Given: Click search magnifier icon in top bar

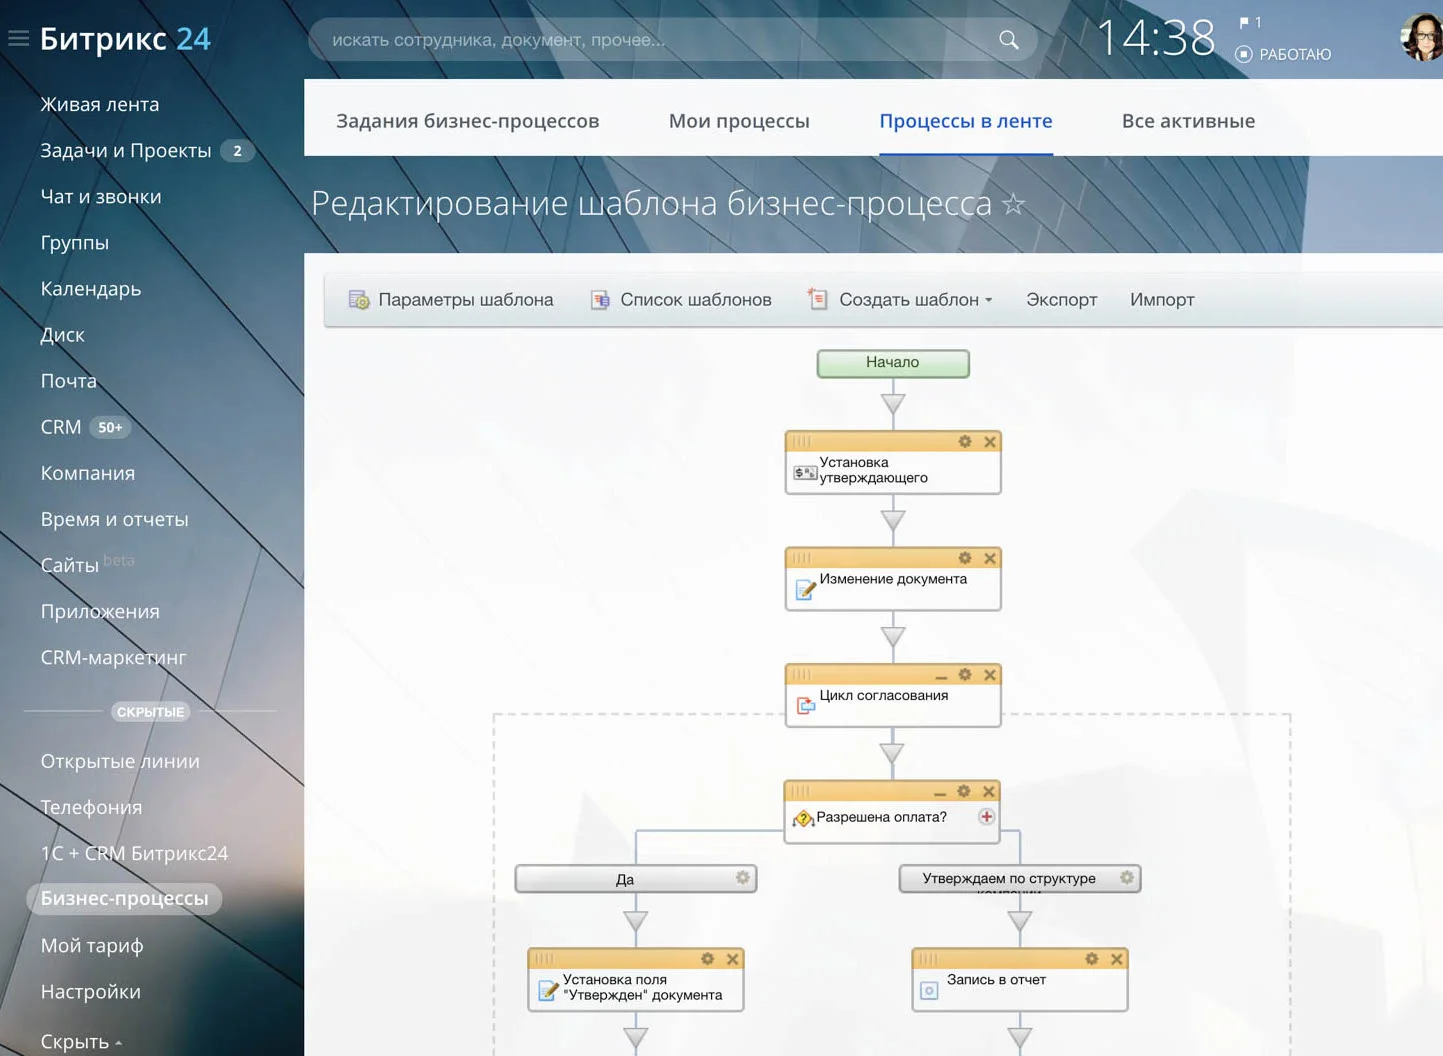Looking at the screenshot, I should (1009, 40).
